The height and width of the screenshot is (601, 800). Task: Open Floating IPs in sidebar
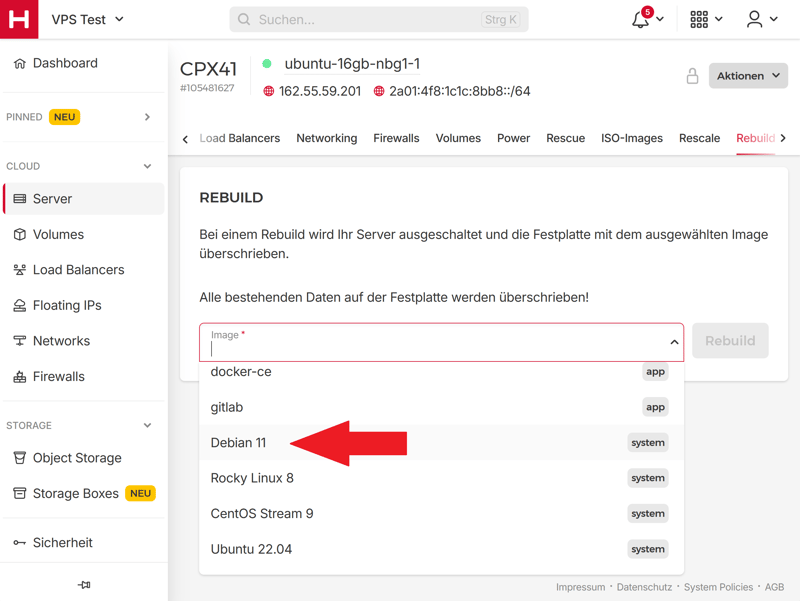click(66, 305)
